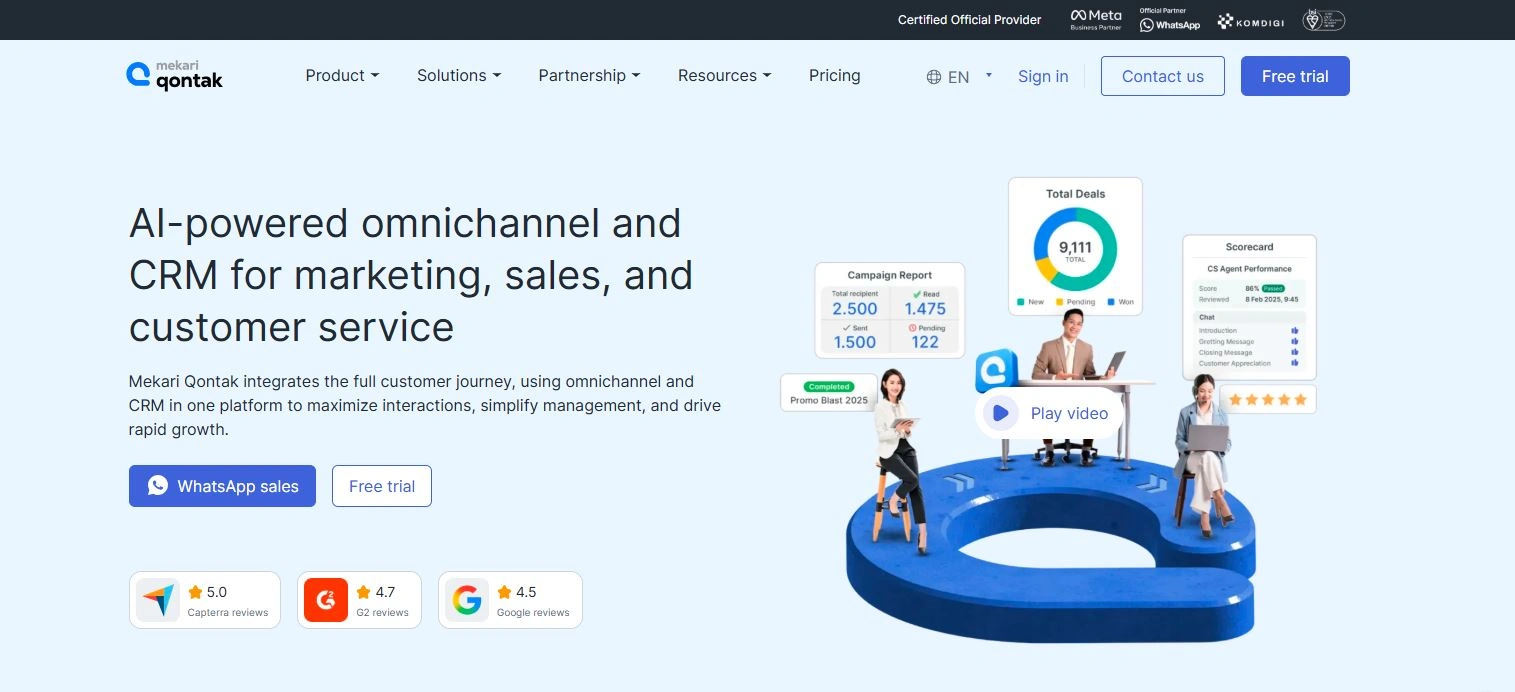Open the Solutions dropdown
The height and width of the screenshot is (692, 1515).
pyautogui.click(x=459, y=76)
